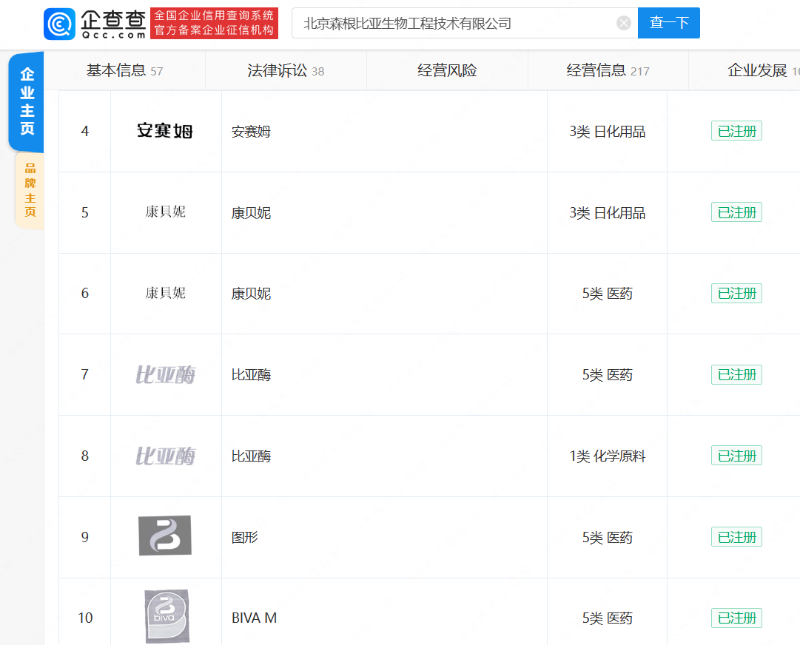This screenshot has width=800, height=645.
Task: Switch to the 法律诉讼 tab
Action: tap(285, 70)
